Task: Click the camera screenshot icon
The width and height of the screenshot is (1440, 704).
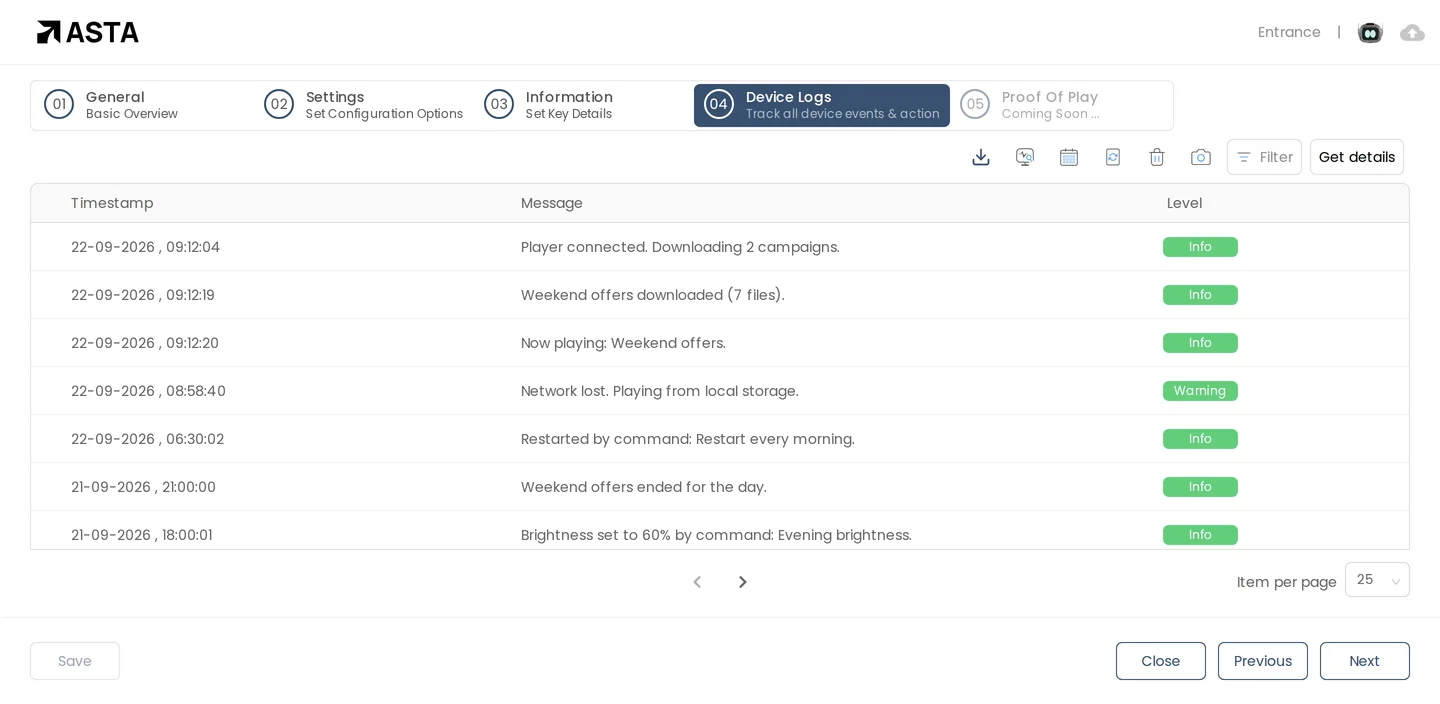Action: (x=1201, y=157)
